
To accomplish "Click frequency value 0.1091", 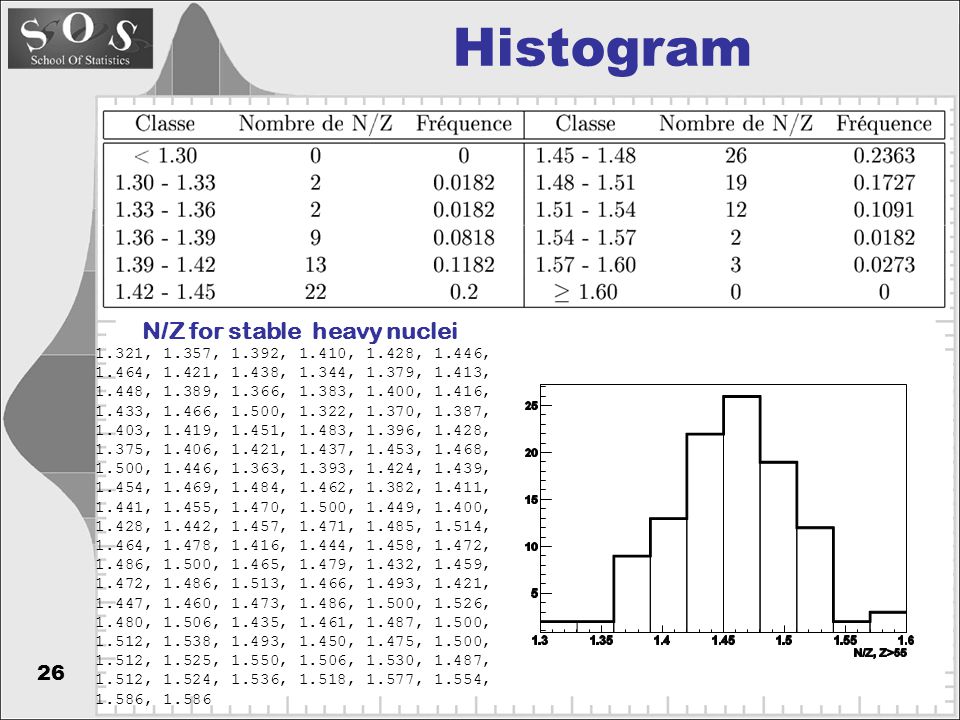I will pos(884,210).
